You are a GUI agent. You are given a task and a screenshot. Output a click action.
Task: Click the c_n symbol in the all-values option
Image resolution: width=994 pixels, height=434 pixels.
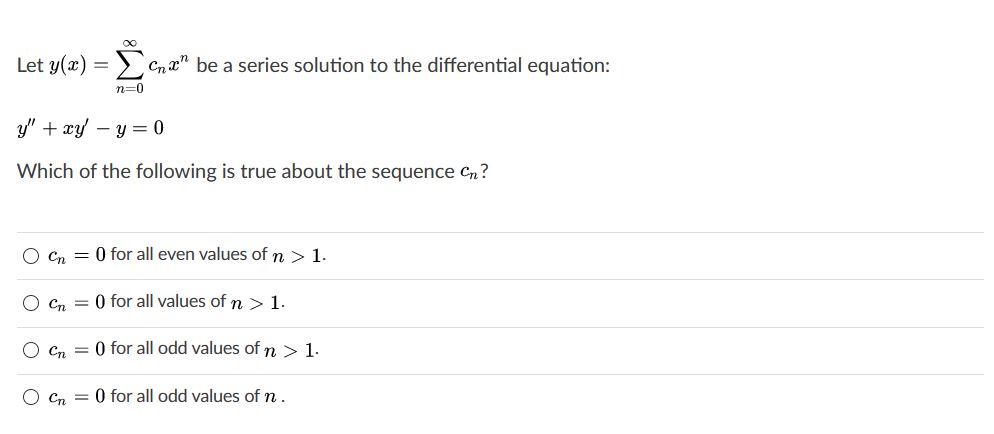pos(58,303)
